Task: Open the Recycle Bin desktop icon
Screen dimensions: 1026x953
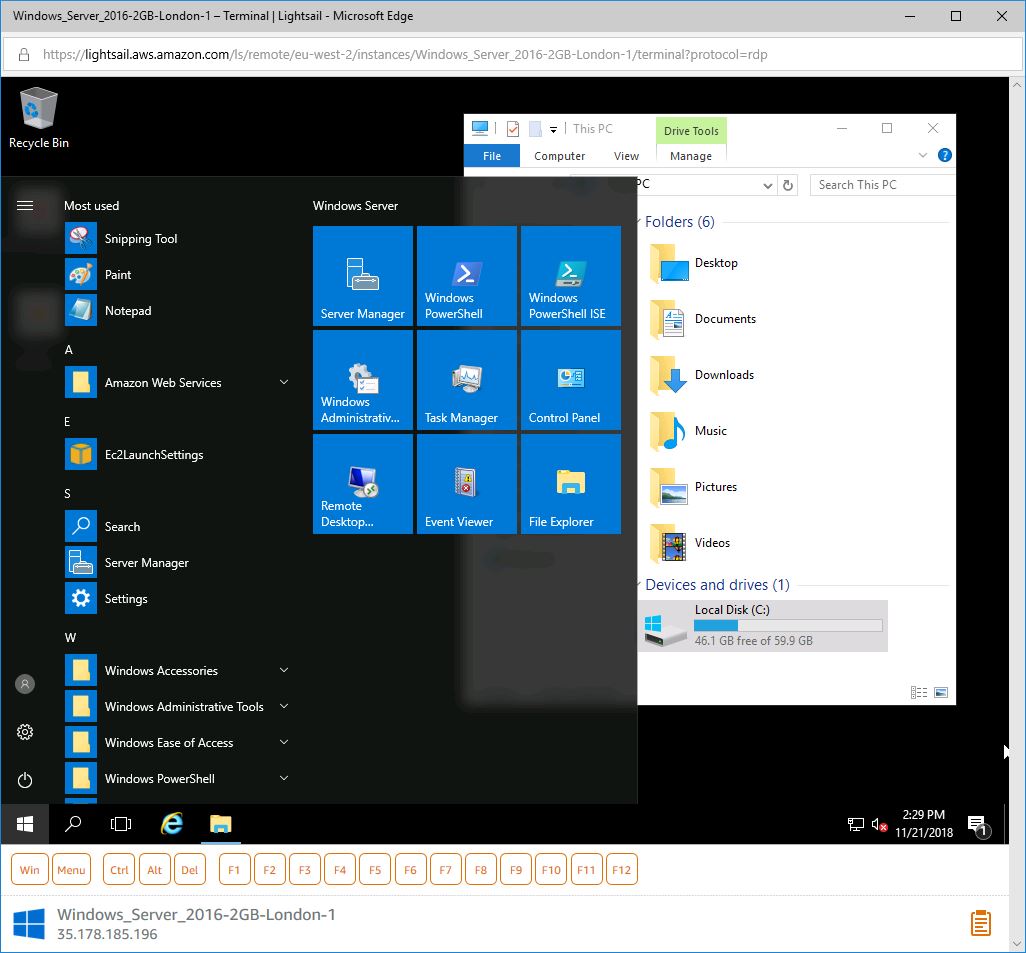Action: (x=39, y=118)
